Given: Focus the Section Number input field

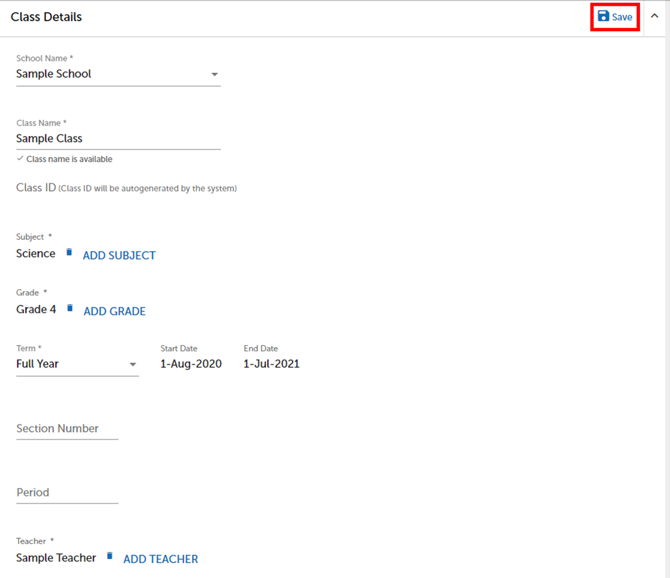Looking at the screenshot, I should pyautogui.click(x=67, y=429).
